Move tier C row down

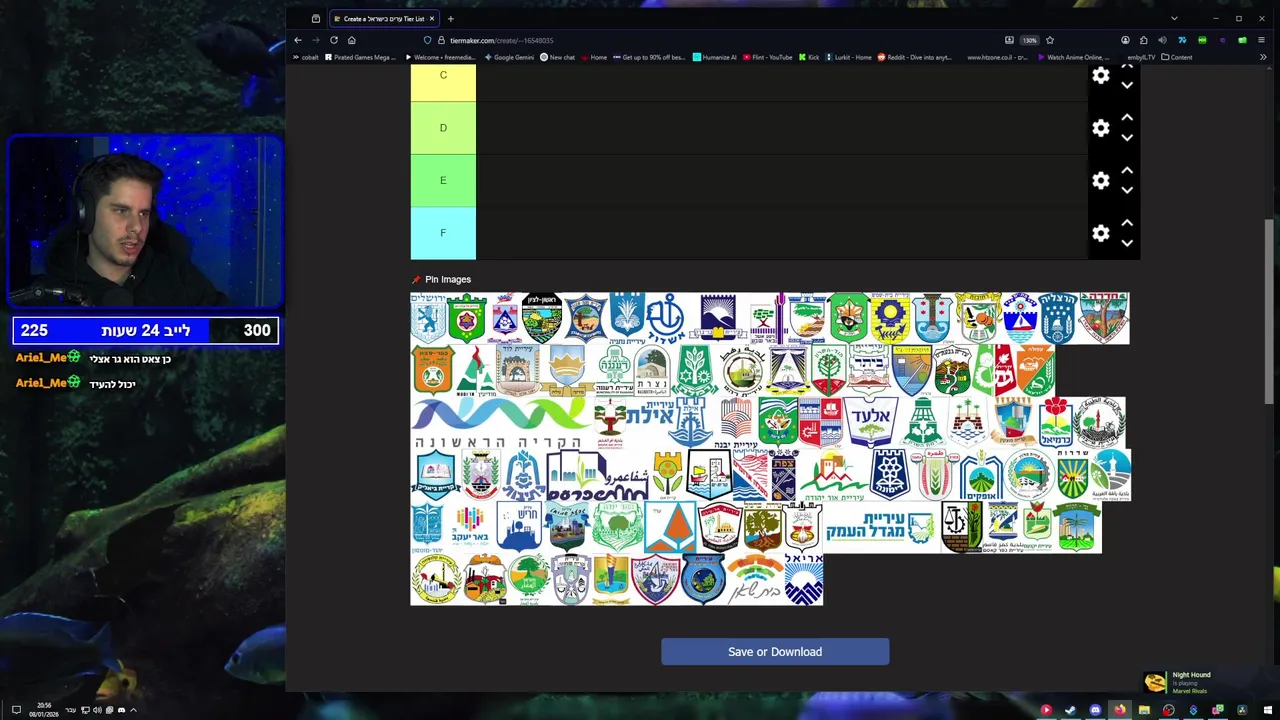(x=1127, y=86)
